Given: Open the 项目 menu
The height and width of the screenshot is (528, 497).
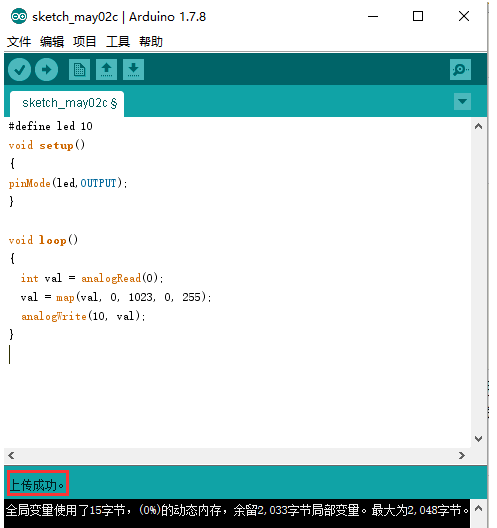Looking at the screenshot, I should (x=85, y=42).
